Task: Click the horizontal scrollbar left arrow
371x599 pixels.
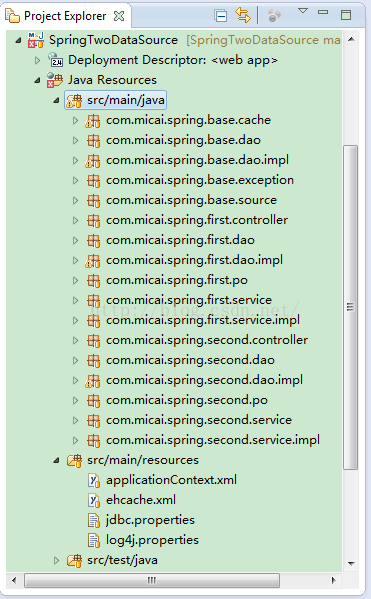Action: (14, 580)
